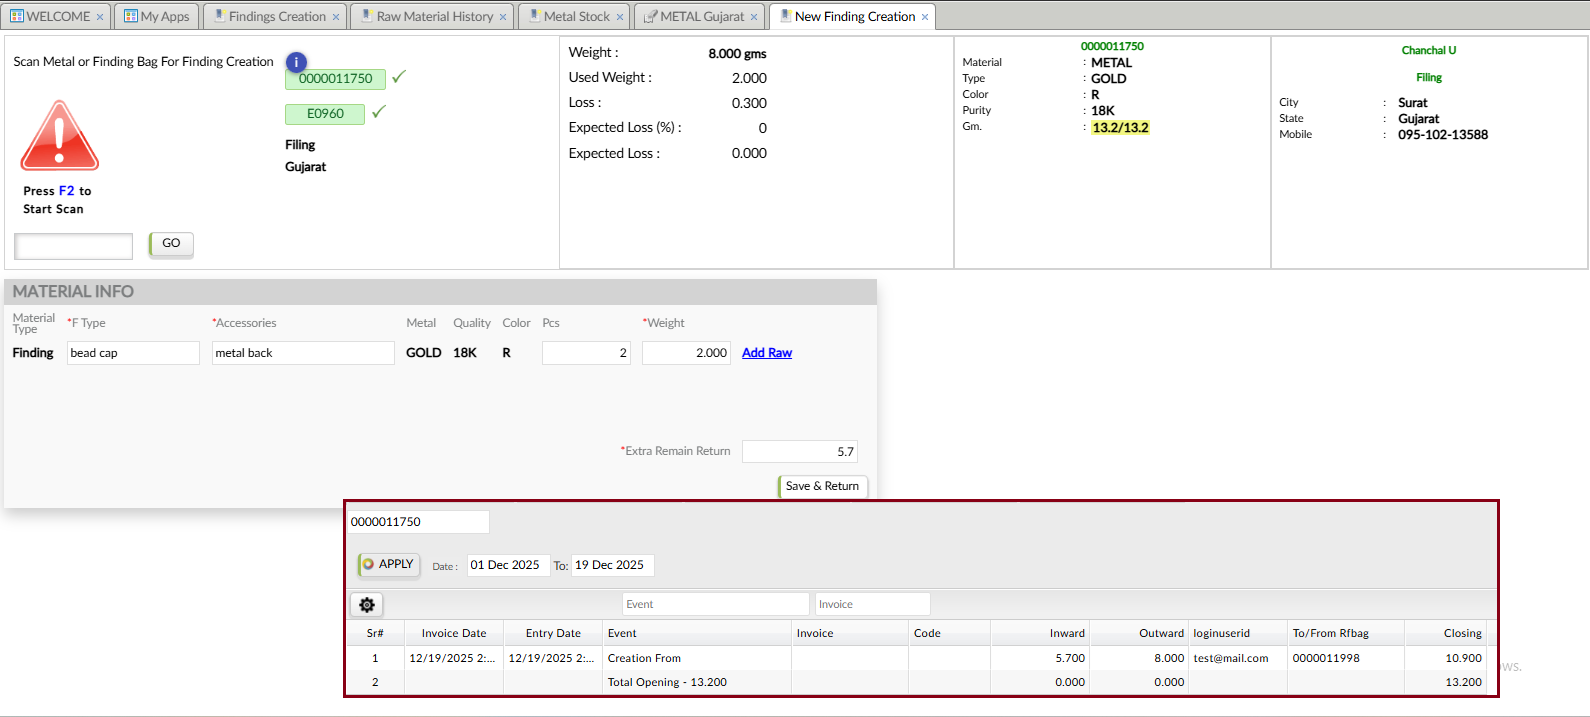Click the Save & Return button

click(822, 486)
